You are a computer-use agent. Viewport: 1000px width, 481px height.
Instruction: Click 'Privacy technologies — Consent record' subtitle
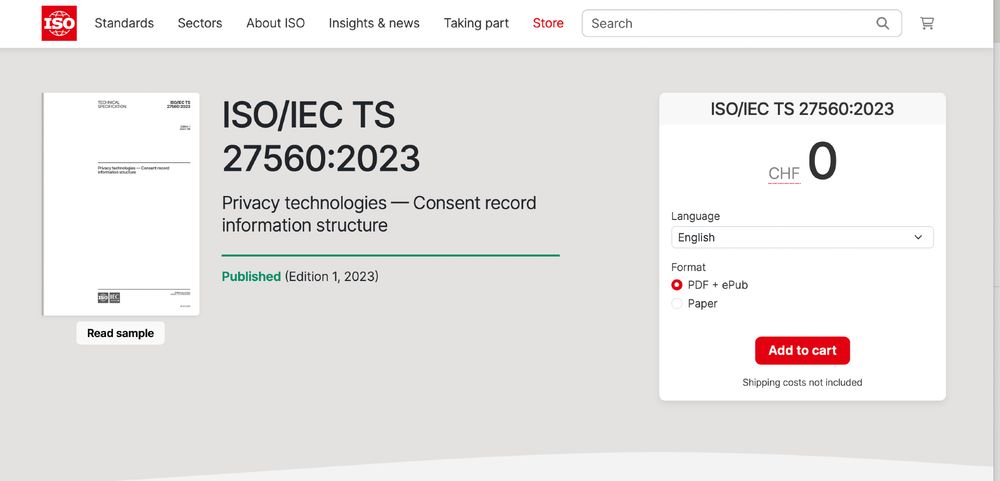point(379,203)
